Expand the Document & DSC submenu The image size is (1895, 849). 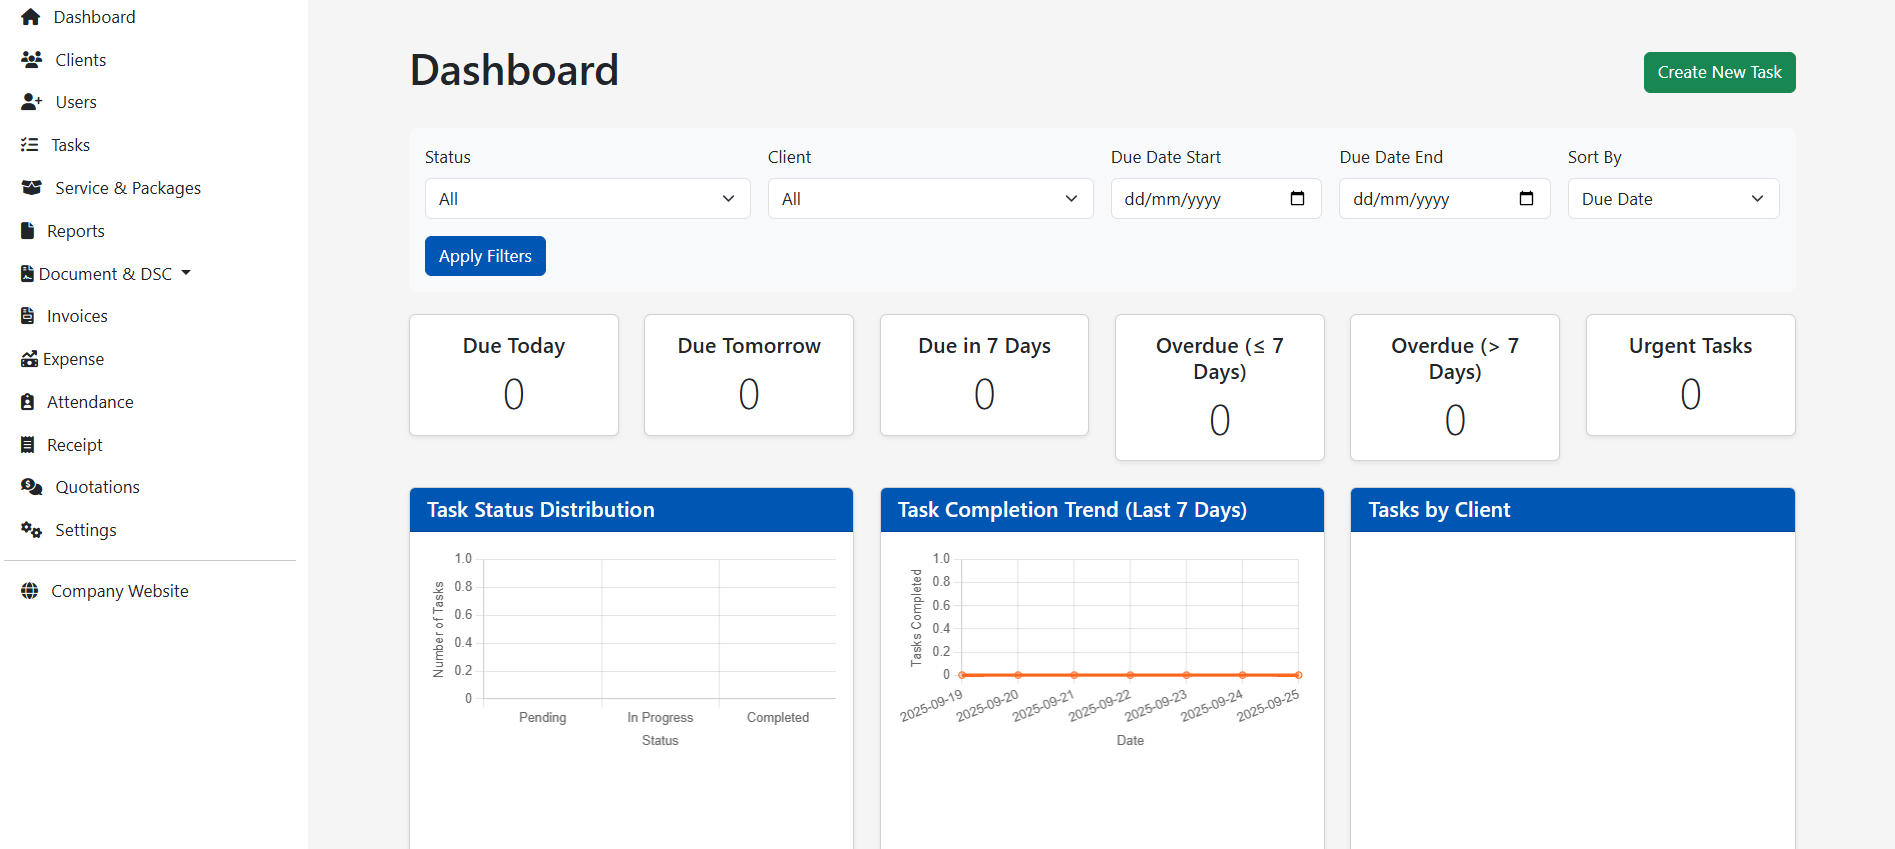click(x=106, y=274)
